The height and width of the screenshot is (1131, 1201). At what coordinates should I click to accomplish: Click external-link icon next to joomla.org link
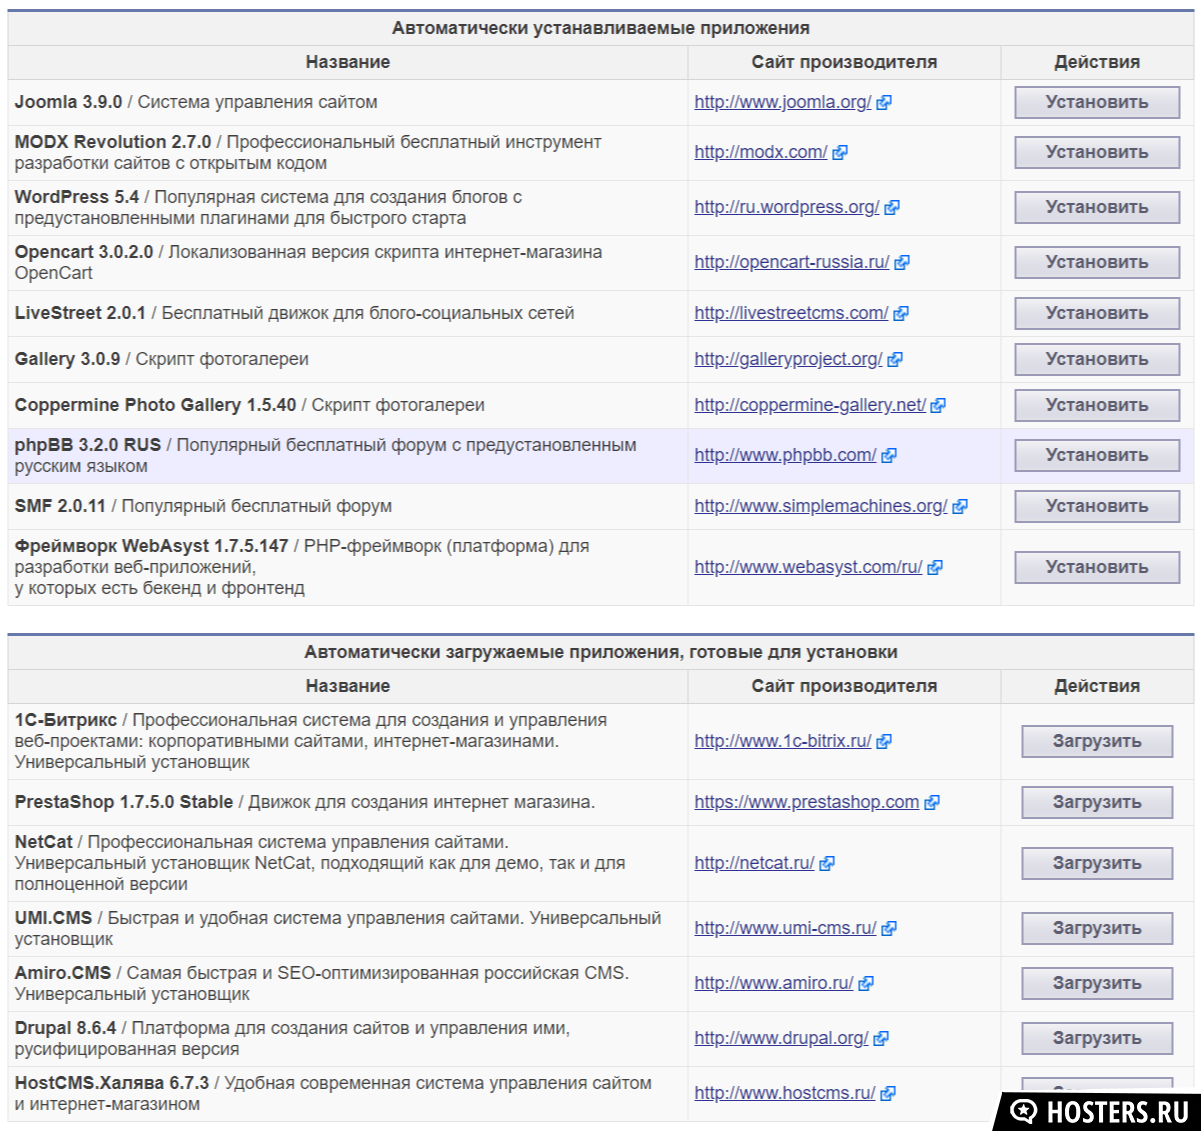(884, 103)
